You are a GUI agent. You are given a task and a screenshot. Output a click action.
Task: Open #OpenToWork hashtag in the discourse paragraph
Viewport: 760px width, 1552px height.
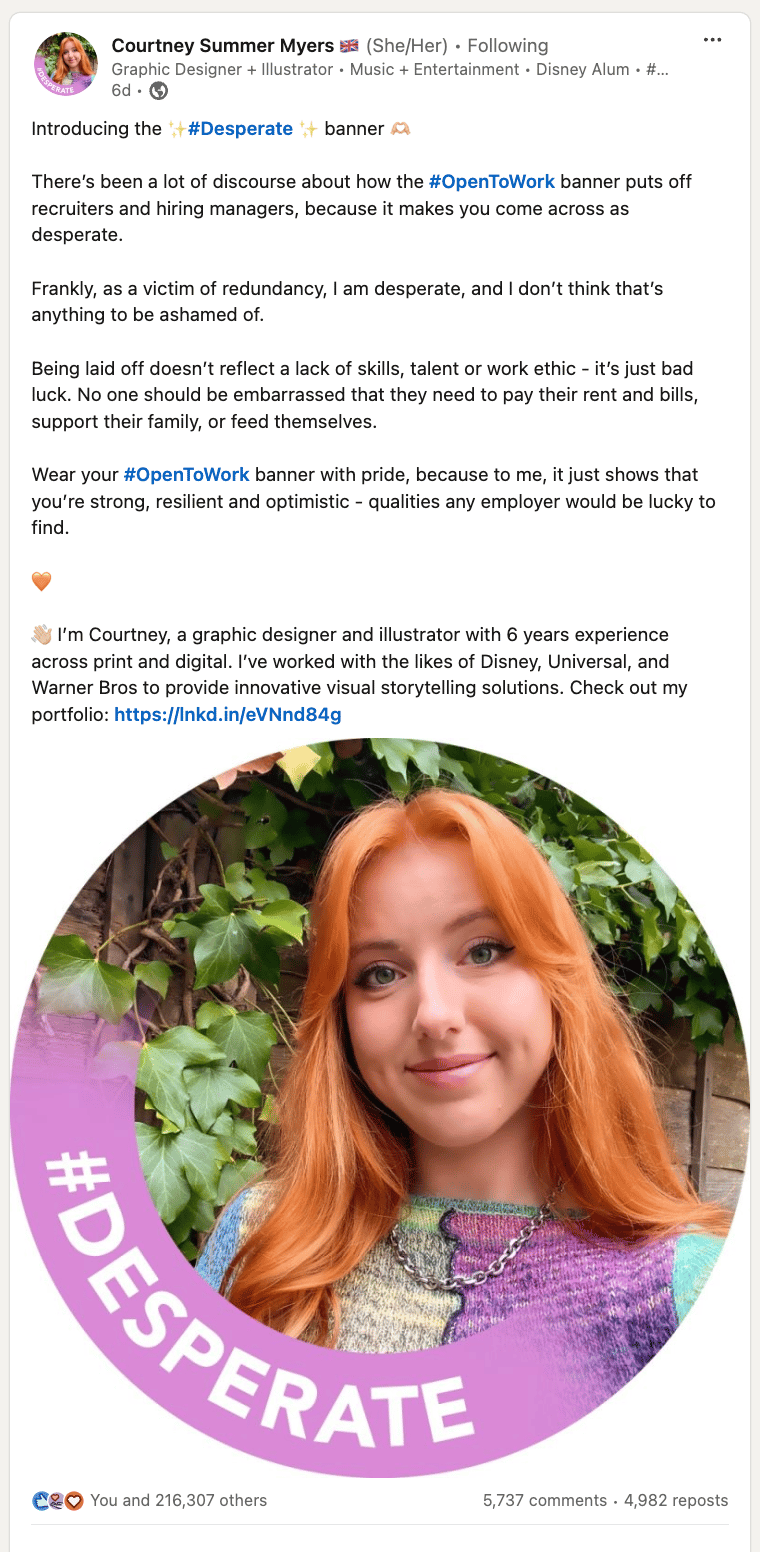point(492,182)
